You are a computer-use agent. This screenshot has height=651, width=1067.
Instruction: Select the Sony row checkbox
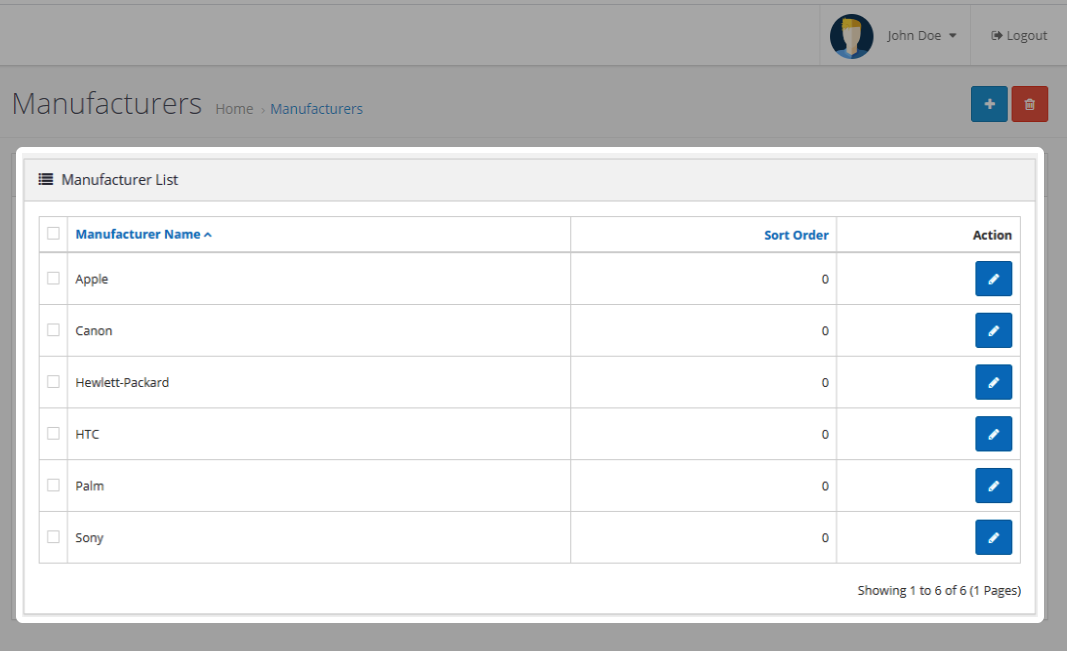tap(53, 537)
